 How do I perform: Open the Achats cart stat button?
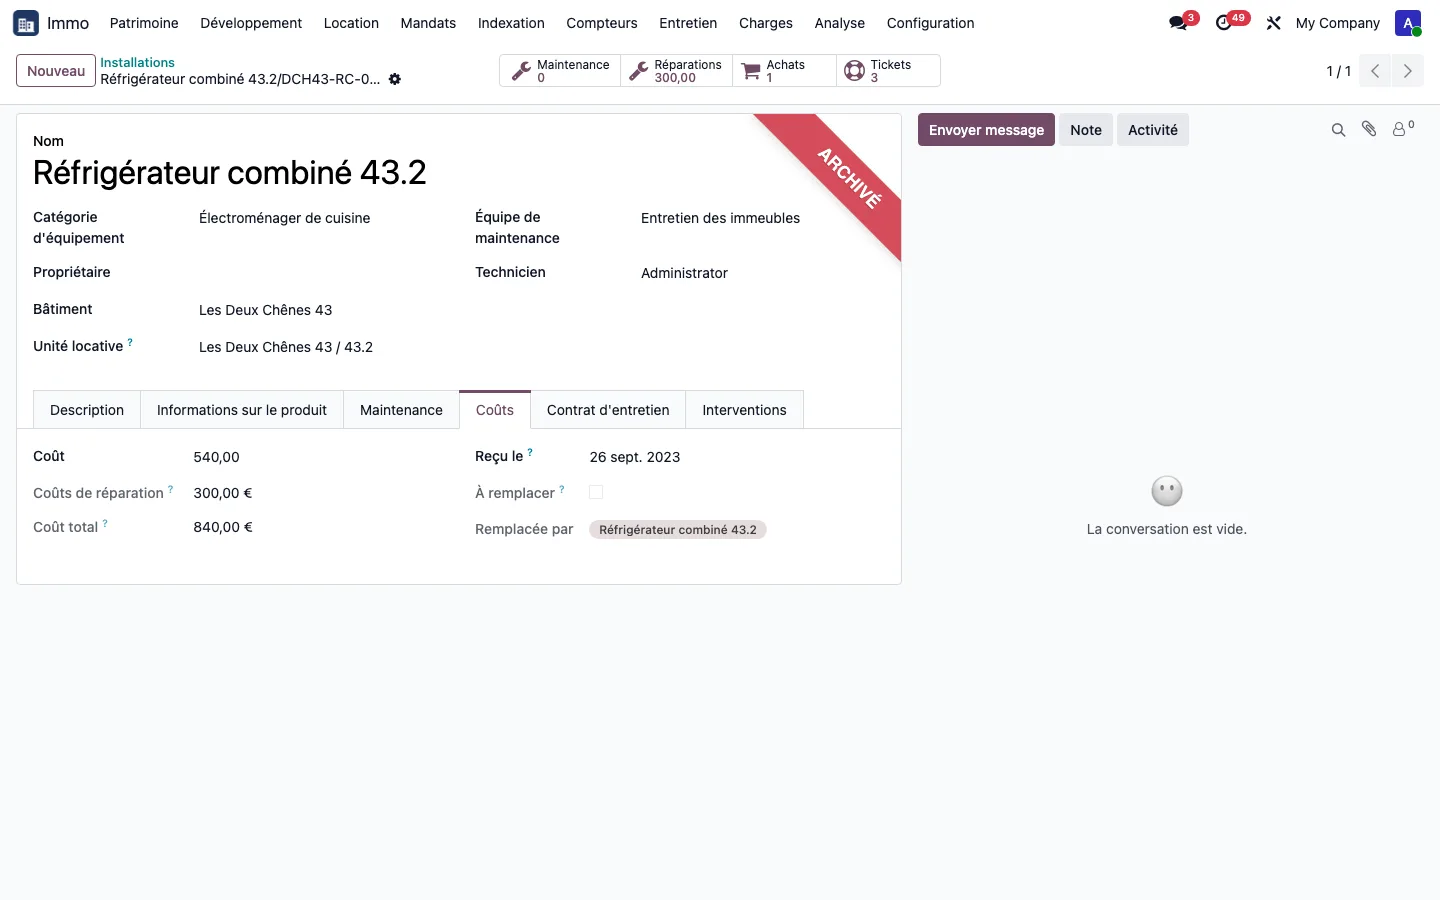click(784, 71)
